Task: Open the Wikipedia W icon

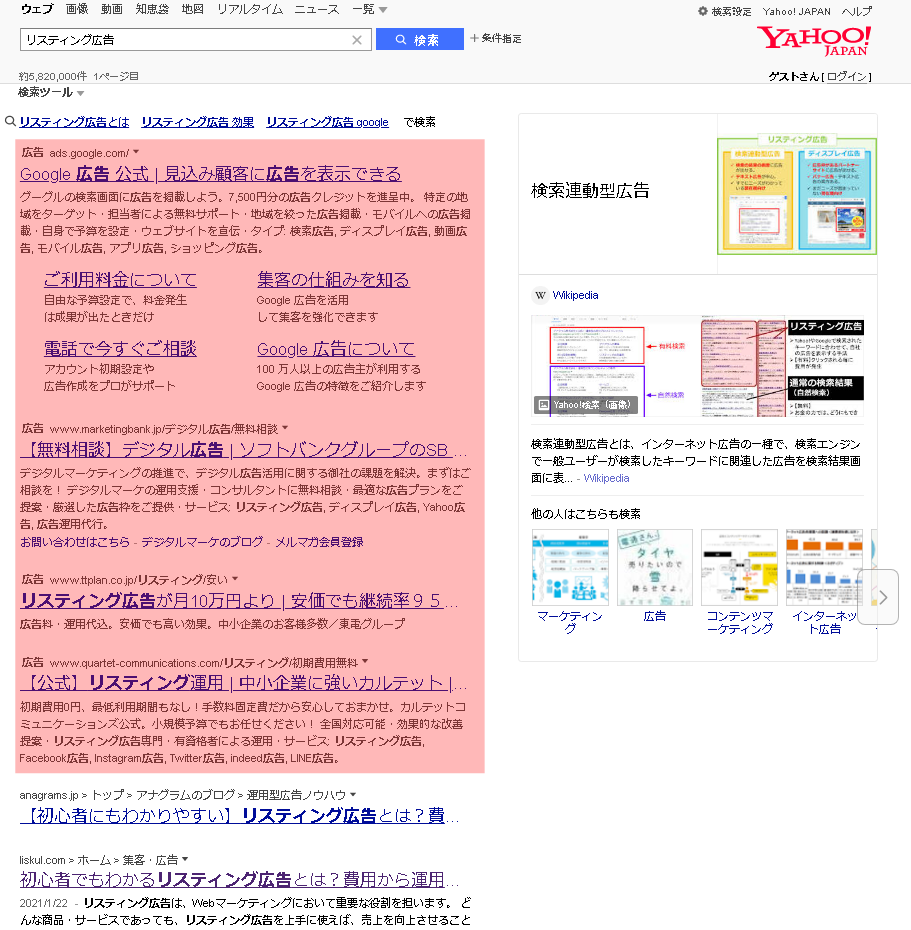Action: 540,295
